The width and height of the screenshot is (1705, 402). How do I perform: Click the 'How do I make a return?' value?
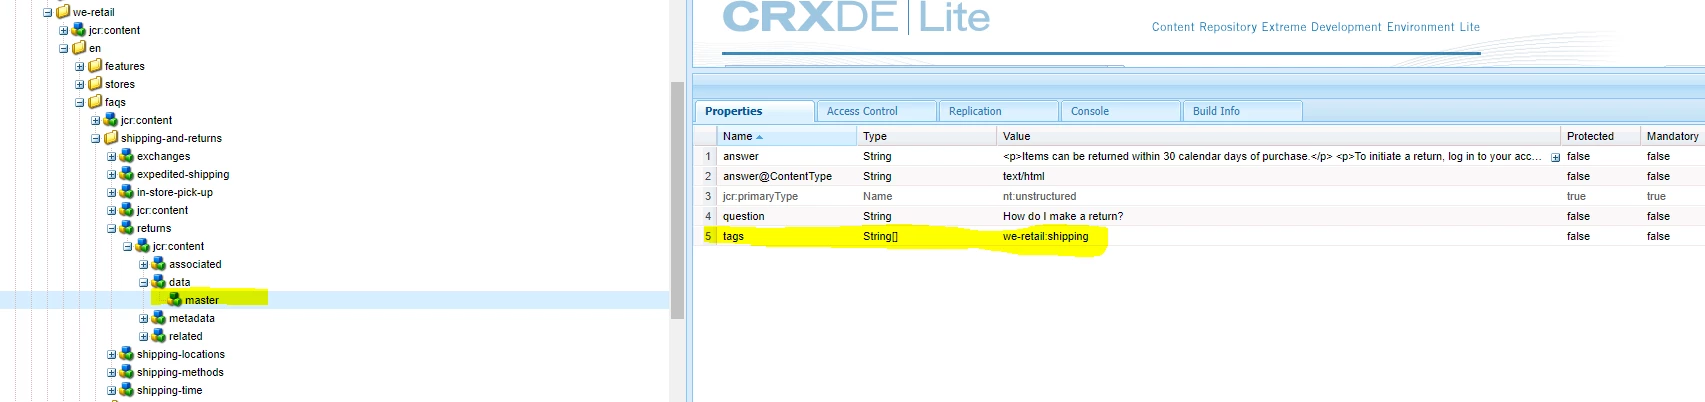[x=1063, y=216]
